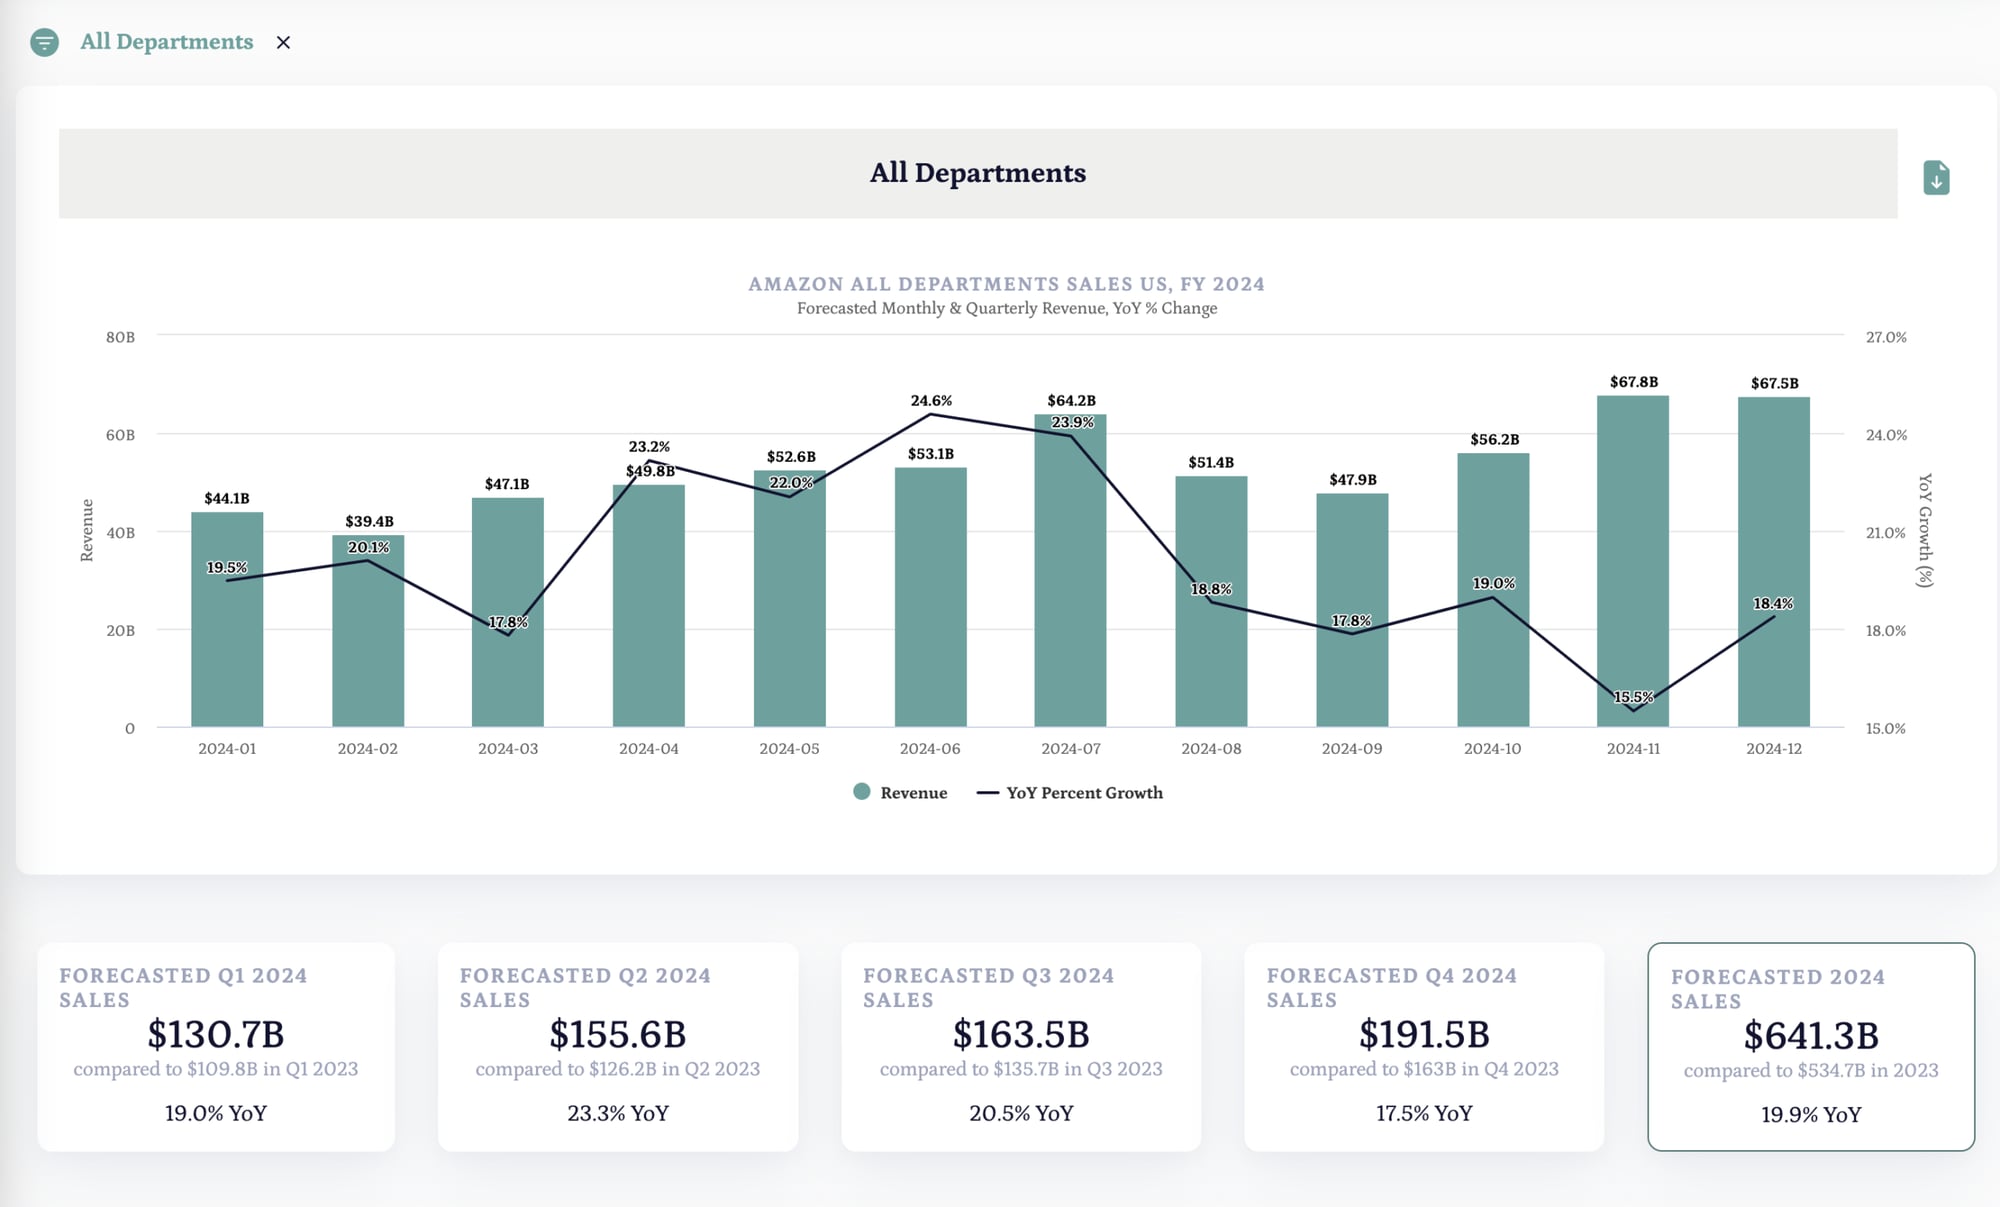
Task: Open the Forecasted Q4 2024 Sales card
Action: coord(1424,1046)
